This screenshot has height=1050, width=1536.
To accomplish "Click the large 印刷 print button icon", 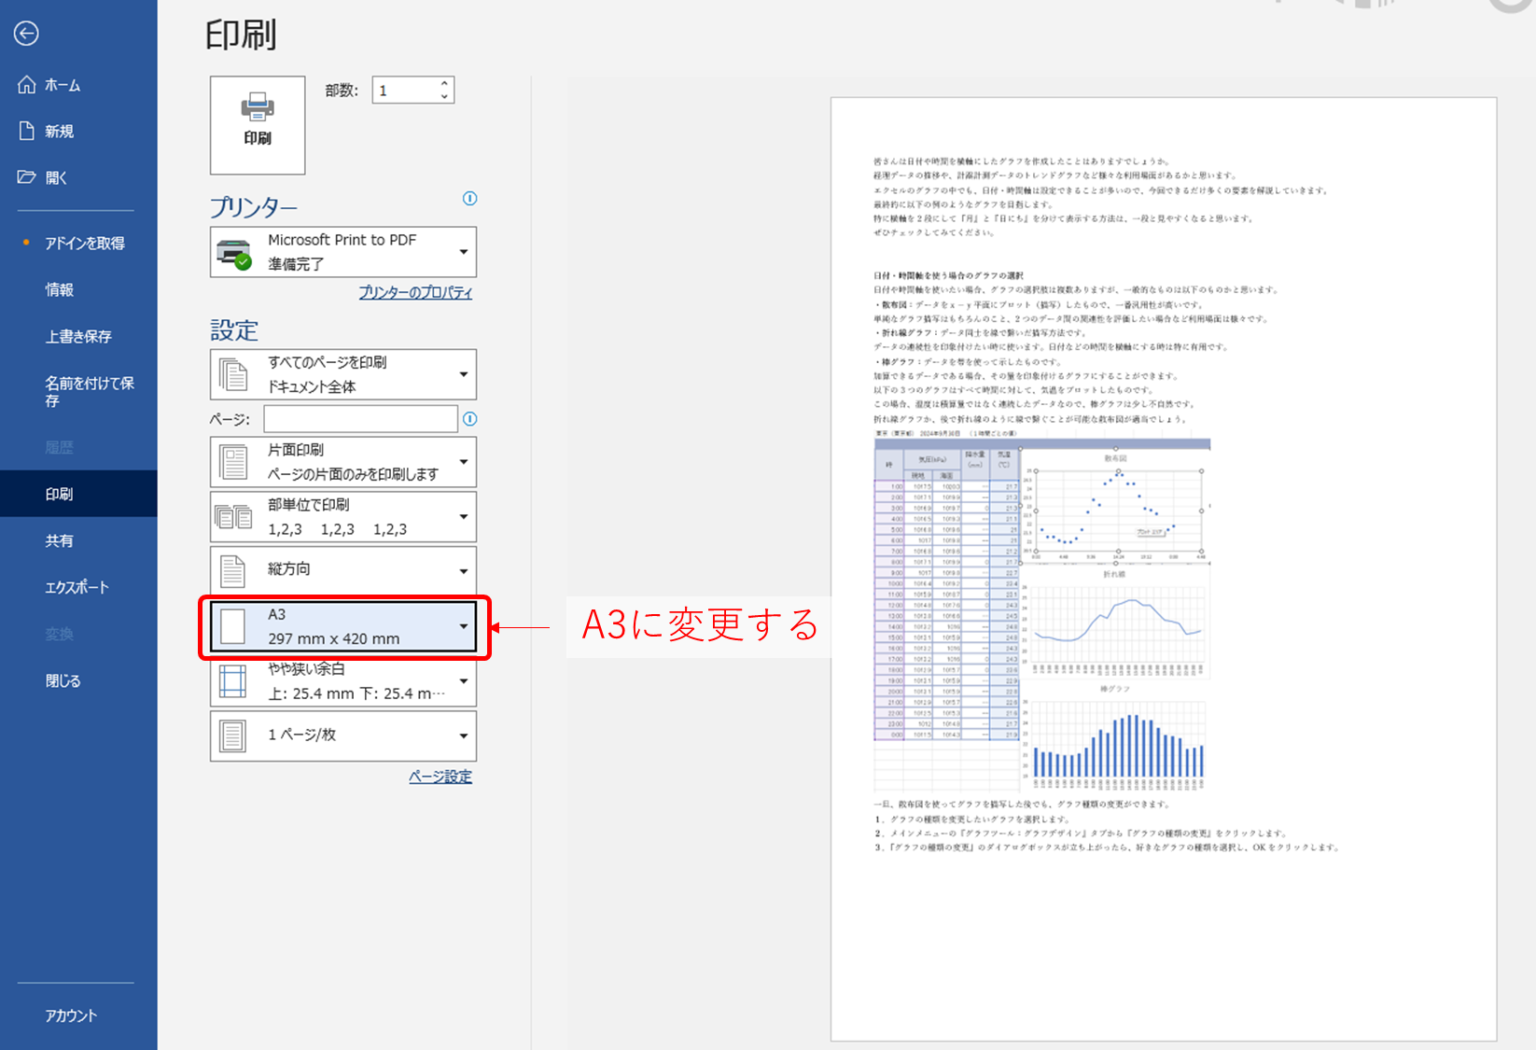I will coord(257,124).
